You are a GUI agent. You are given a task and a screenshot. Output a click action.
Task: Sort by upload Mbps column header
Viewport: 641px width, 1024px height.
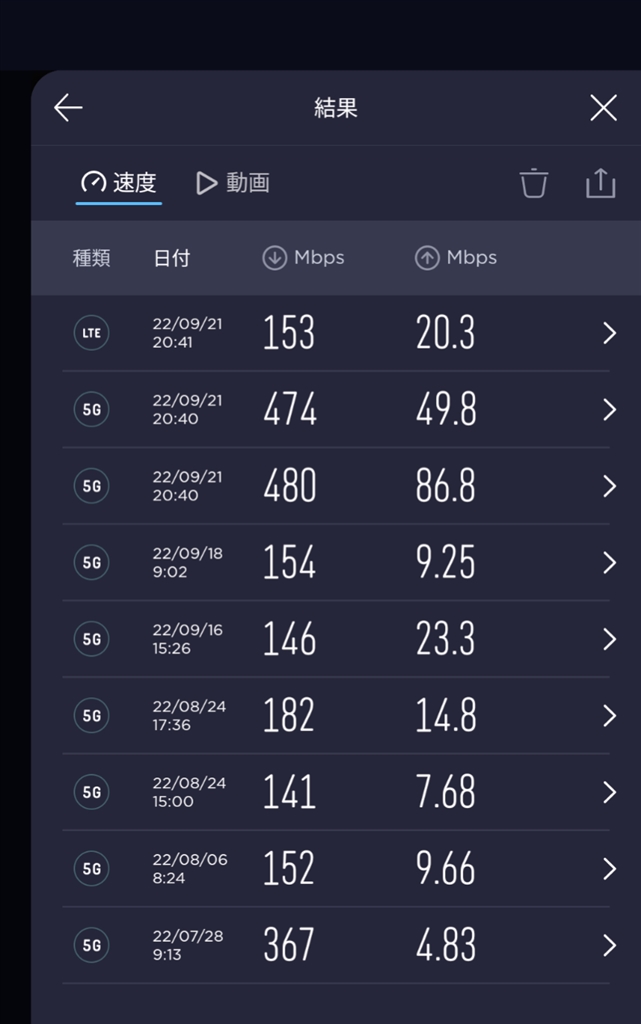[x=456, y=258]
